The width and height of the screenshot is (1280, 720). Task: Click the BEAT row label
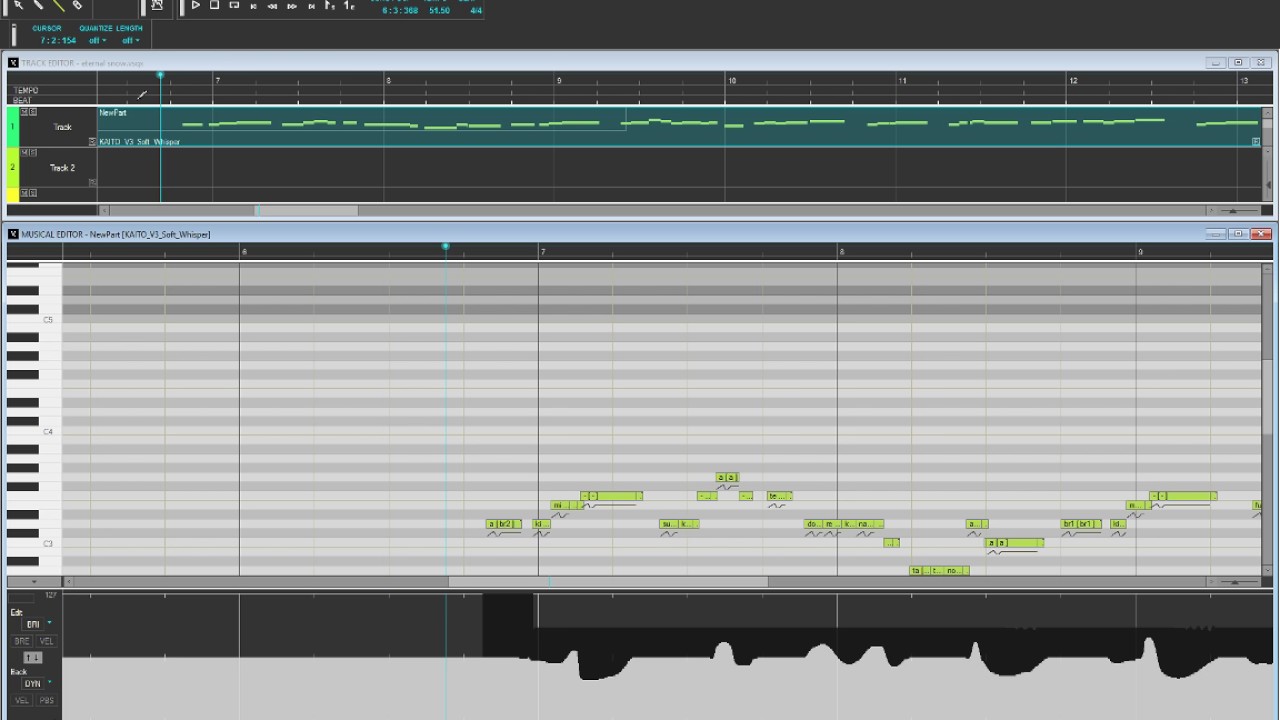pyautogui.click(x=23, y=100)
